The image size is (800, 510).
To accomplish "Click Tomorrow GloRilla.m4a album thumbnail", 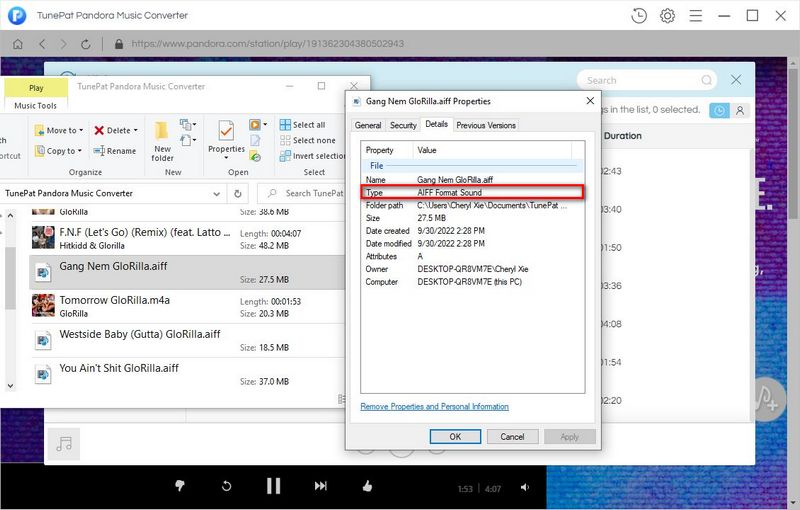I will 43,305.
